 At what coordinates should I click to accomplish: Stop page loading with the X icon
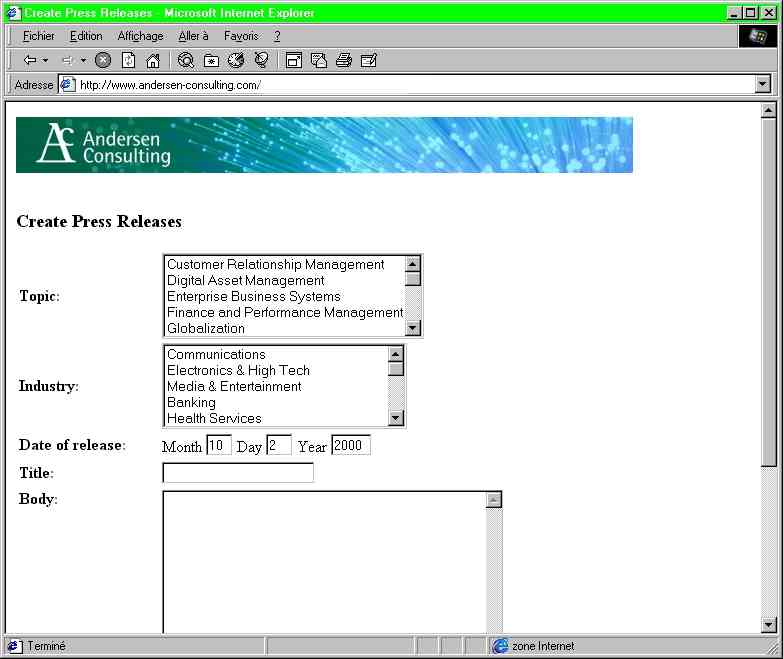click(x=103, y=60)
